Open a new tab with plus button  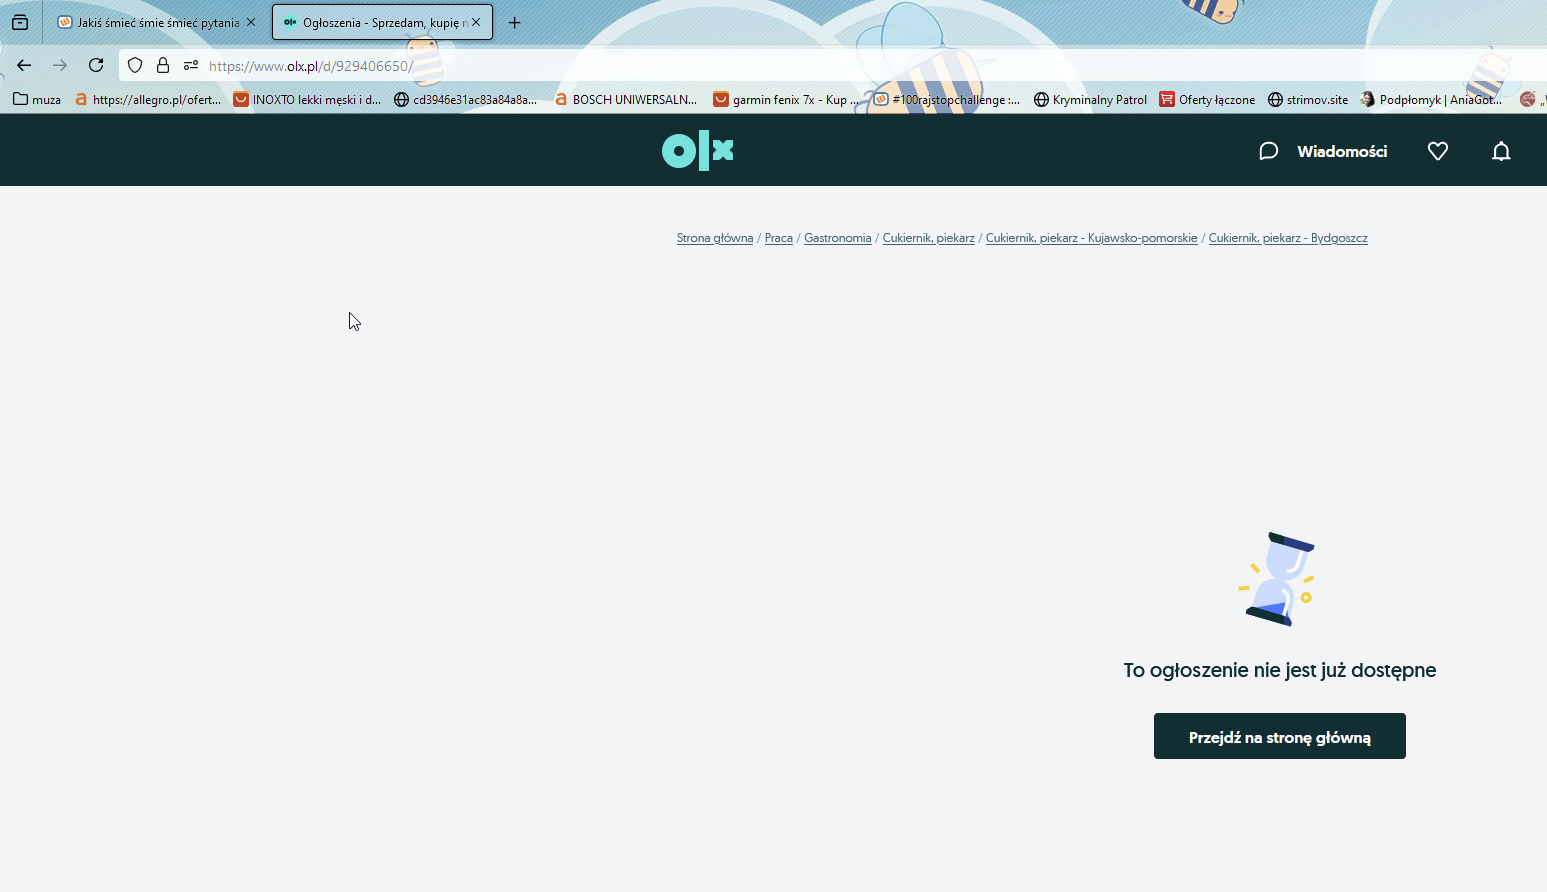[x=514, y=22]
